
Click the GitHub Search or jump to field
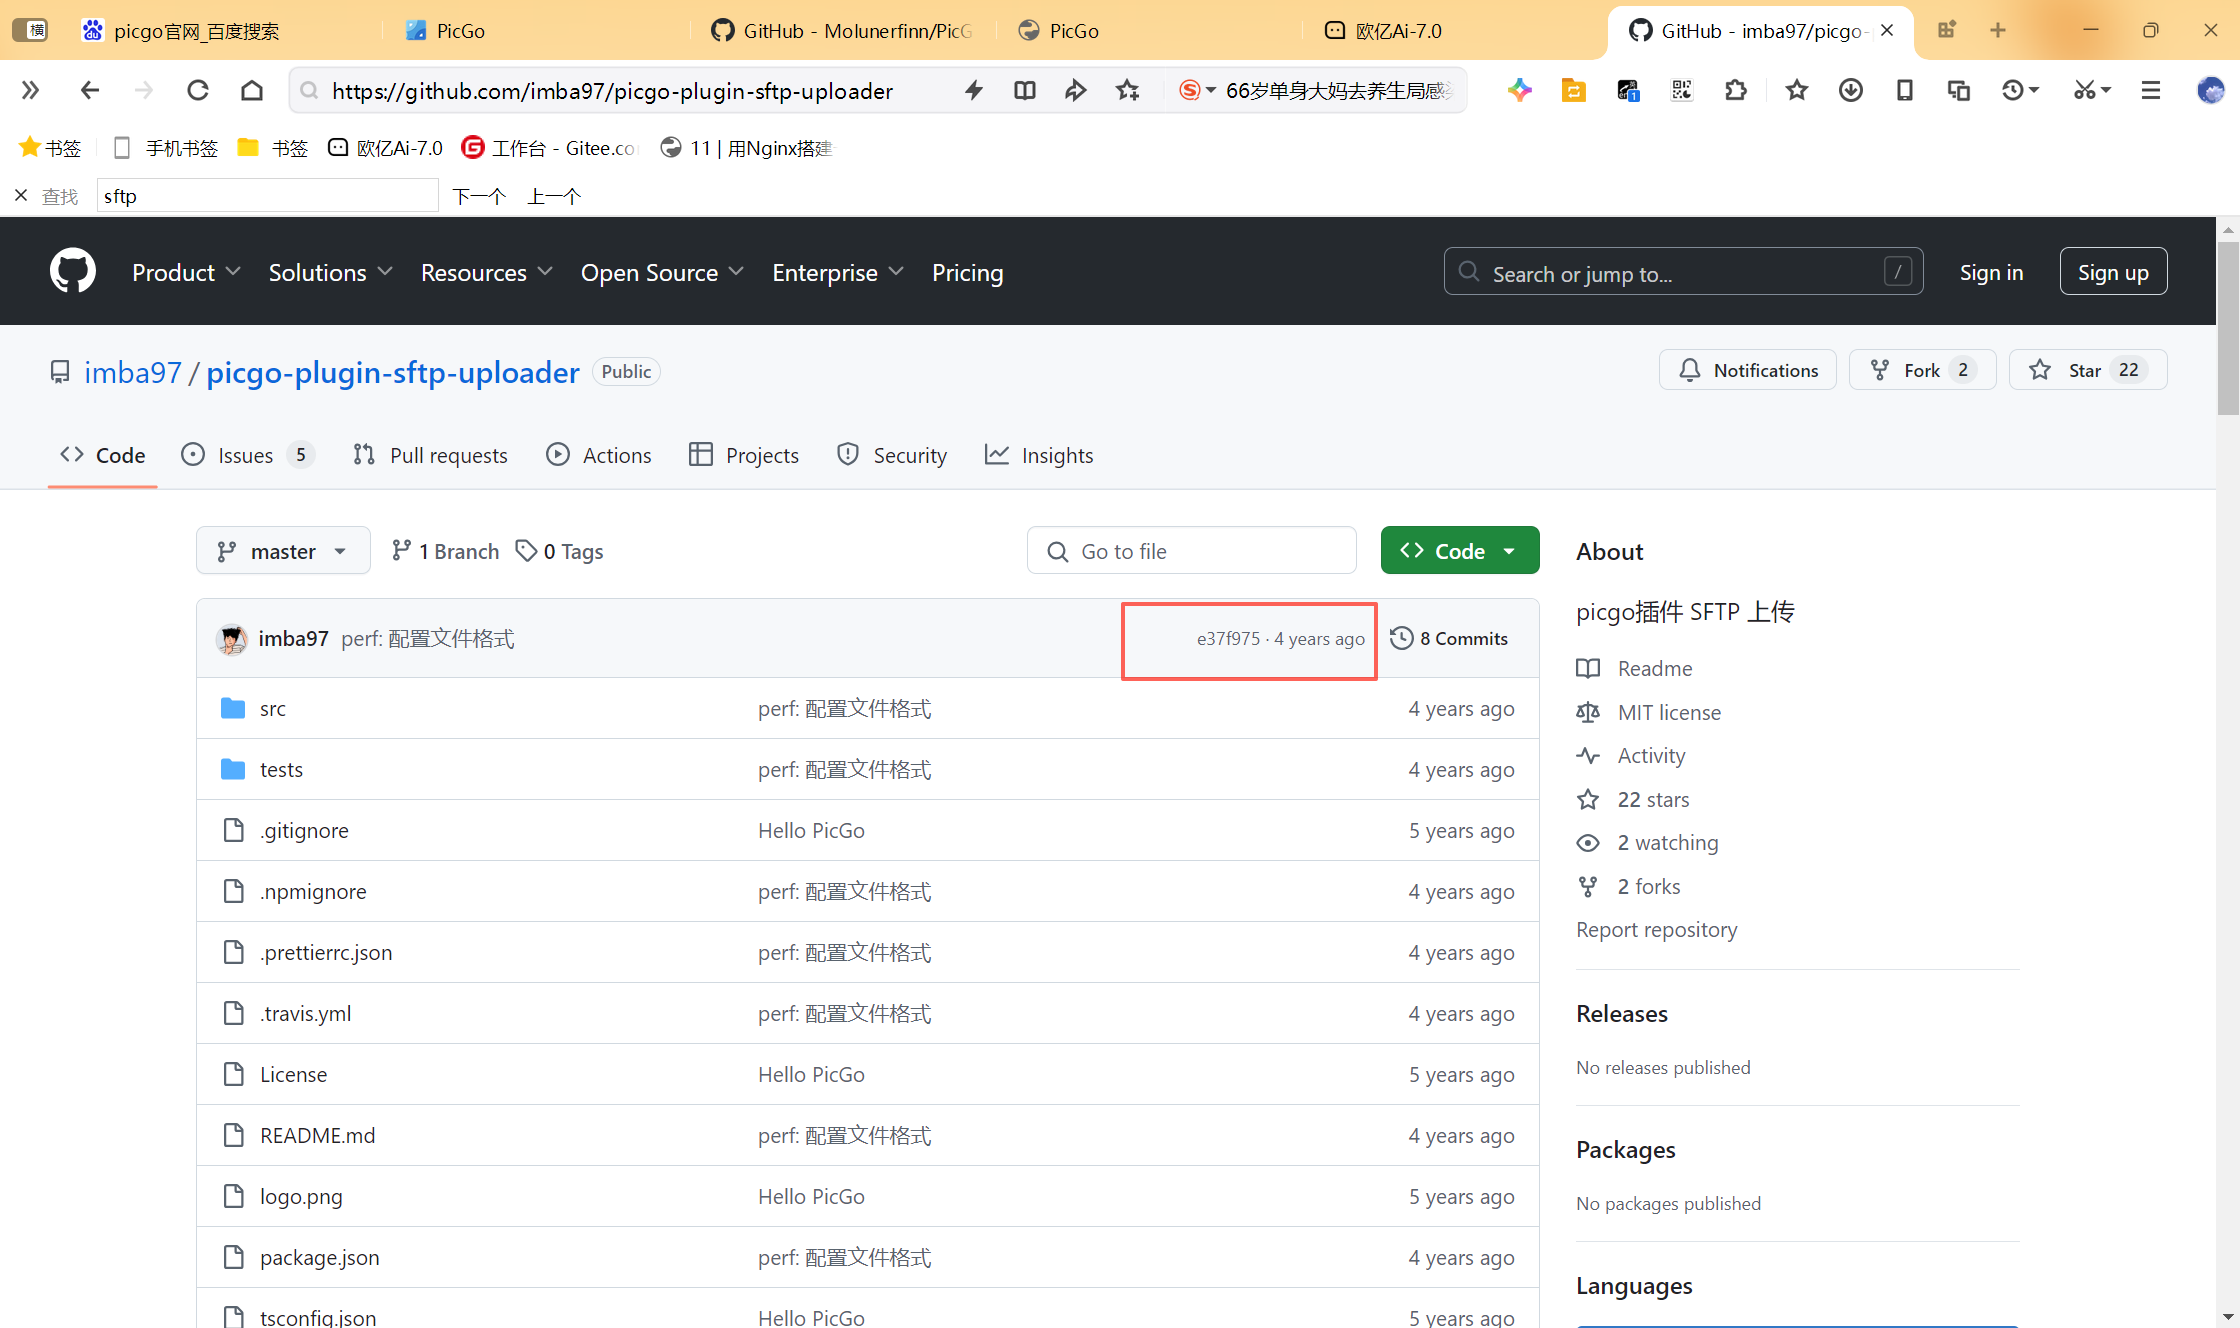pyautogui.click(x=1683, y=272)
